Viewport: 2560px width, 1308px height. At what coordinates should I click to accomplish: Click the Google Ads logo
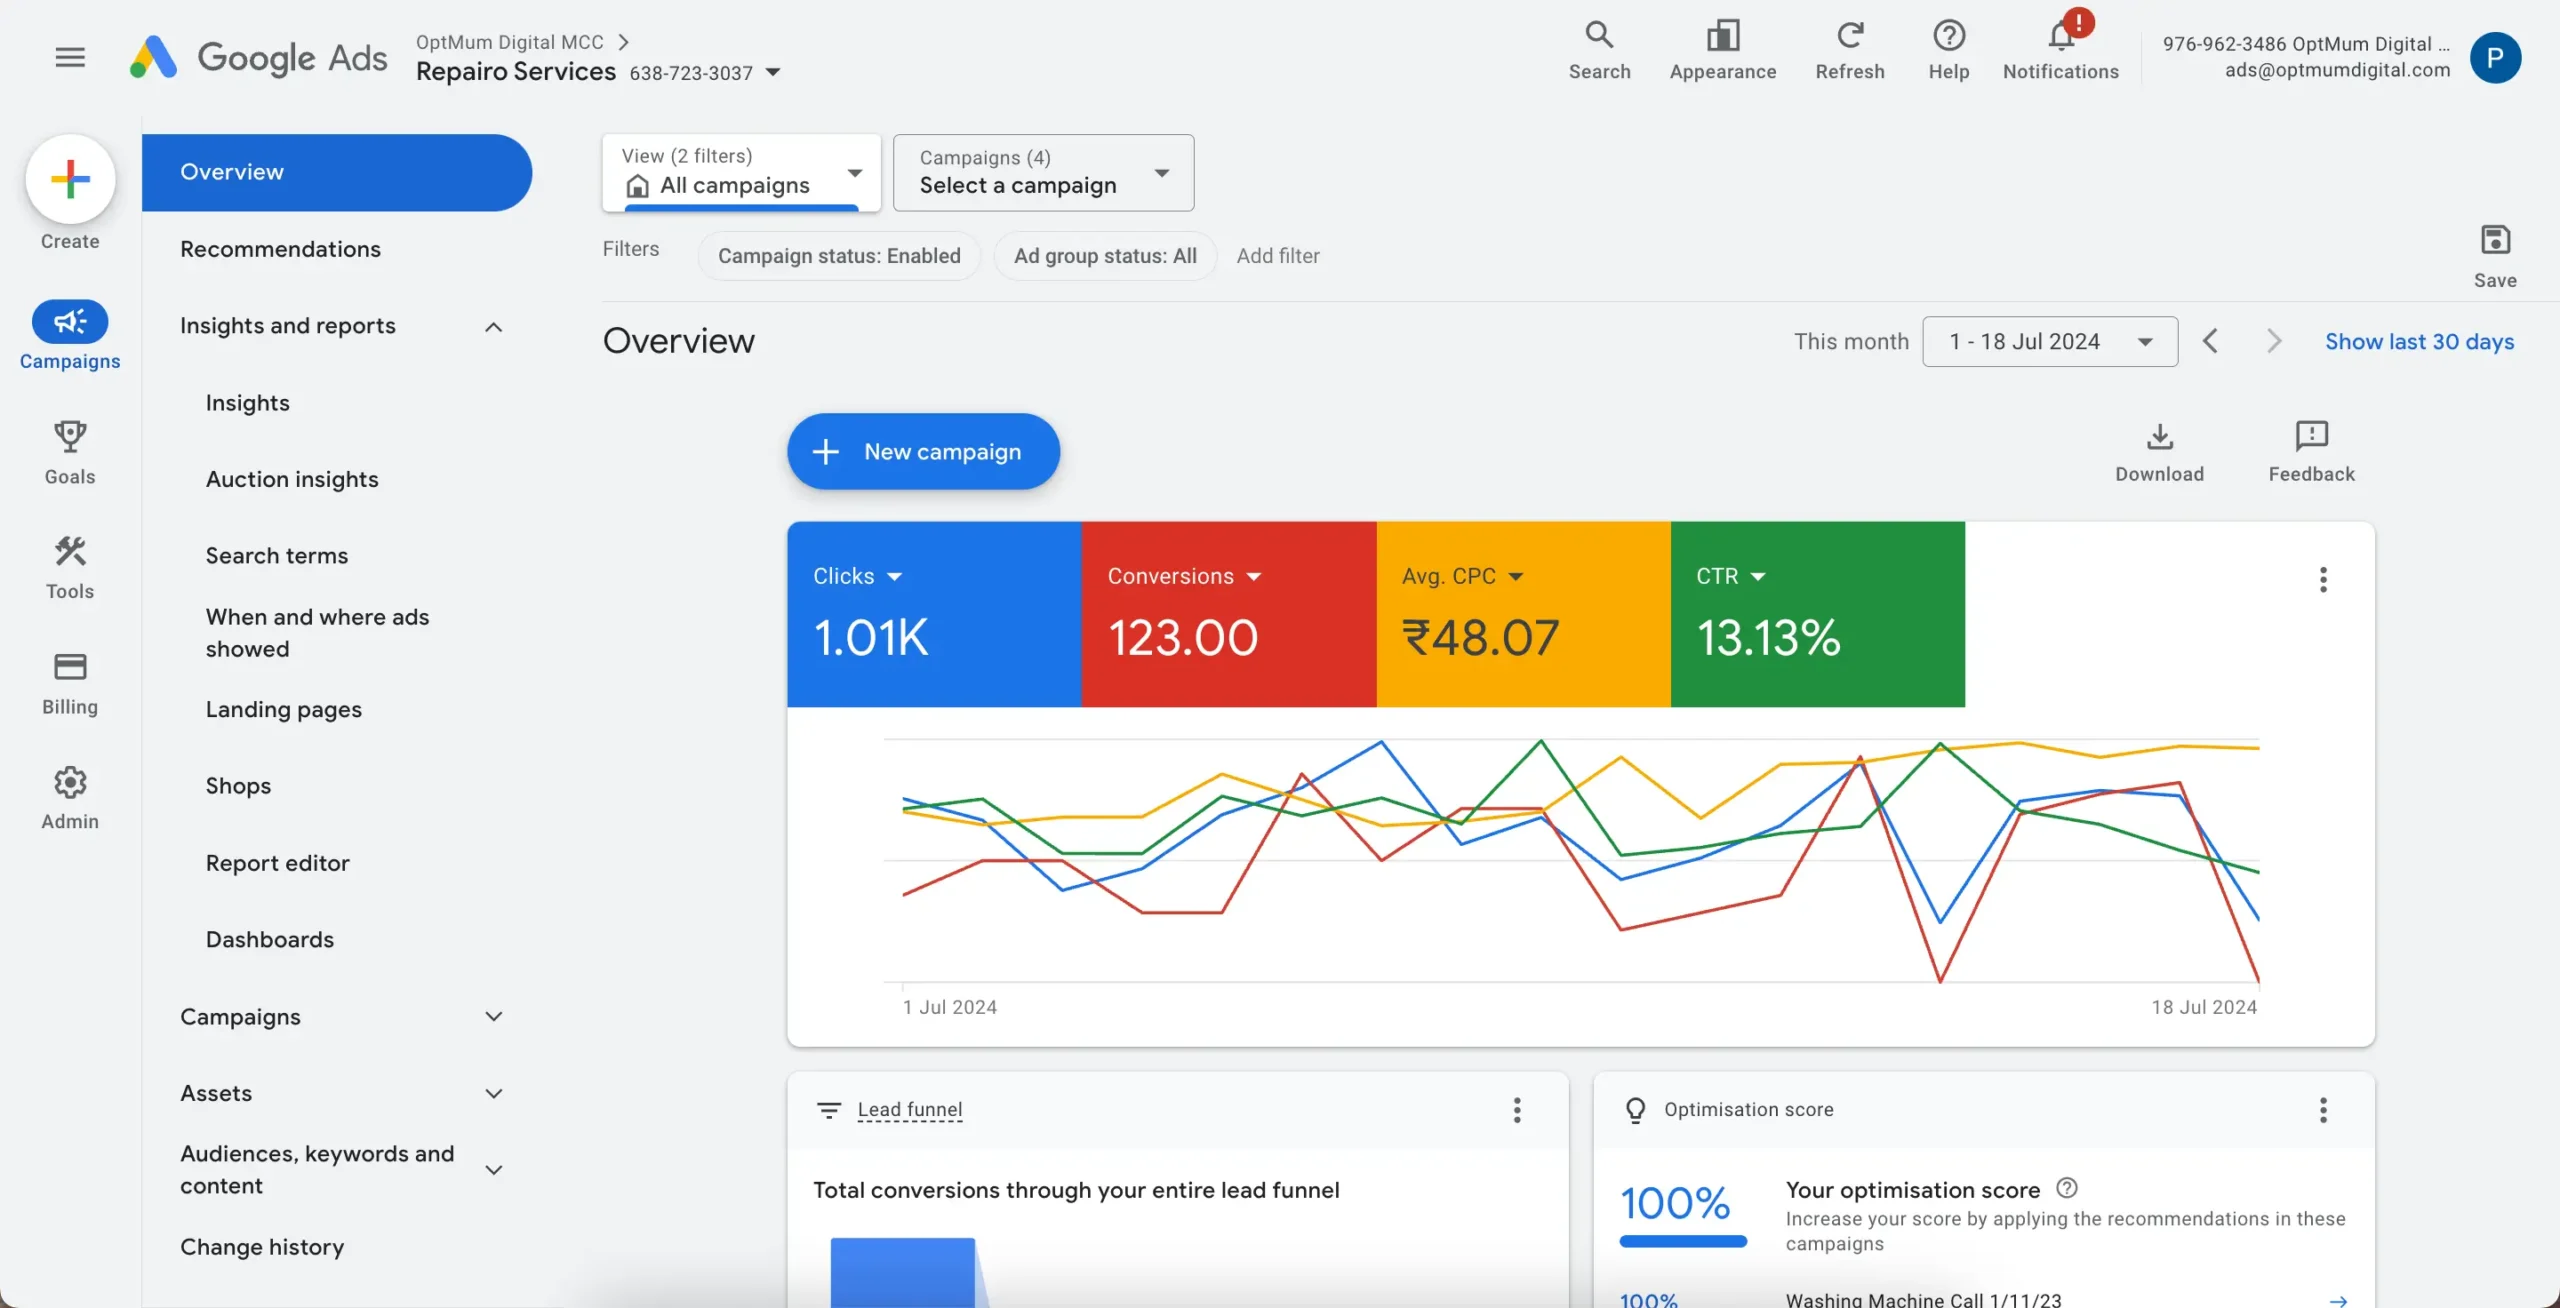(x=258, y=57)
